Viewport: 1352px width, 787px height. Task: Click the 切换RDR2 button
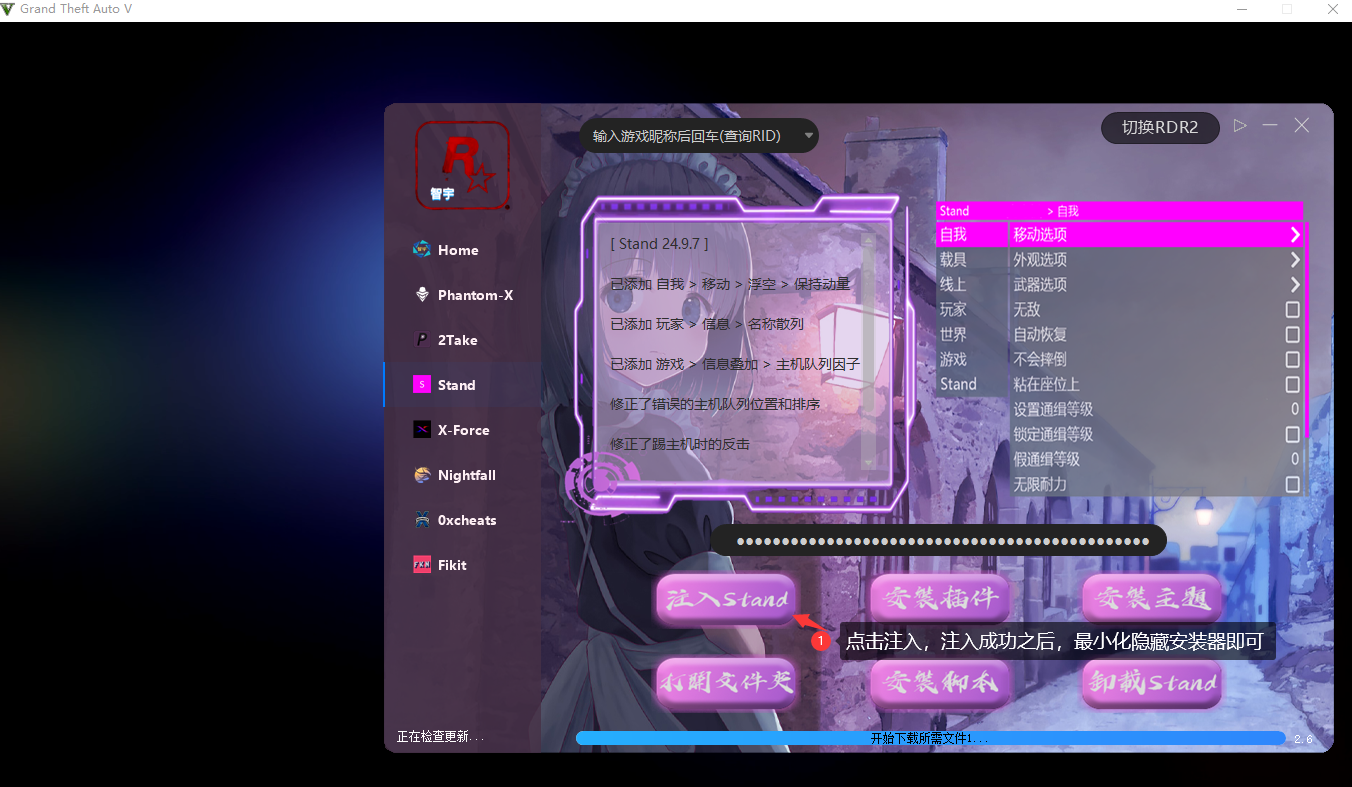[1160, 127]
